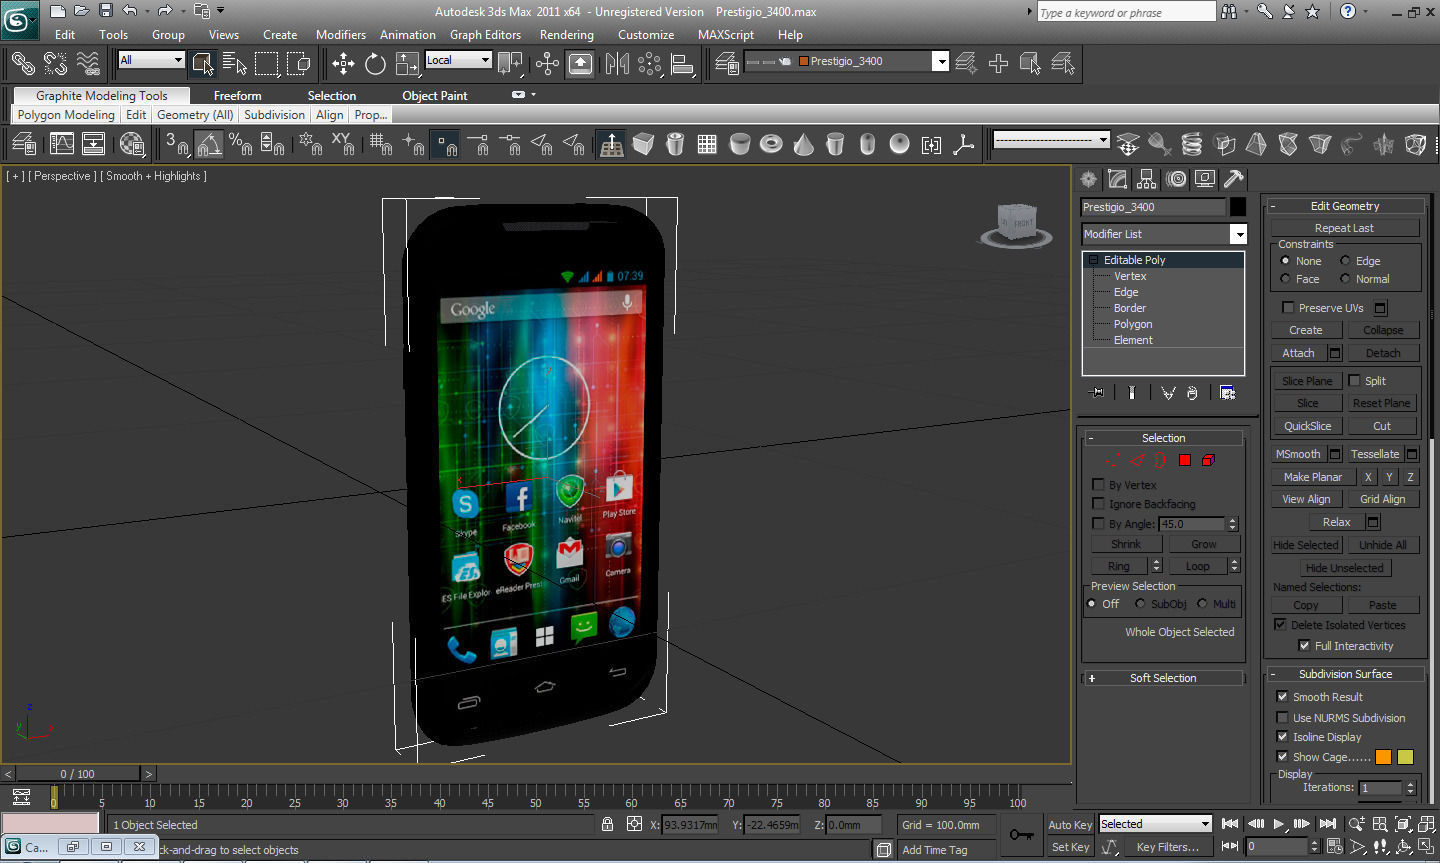The height and width of the screenshot is (863, 1440).
Task: Select the Select and Link tool
Action: pos(23,64)
